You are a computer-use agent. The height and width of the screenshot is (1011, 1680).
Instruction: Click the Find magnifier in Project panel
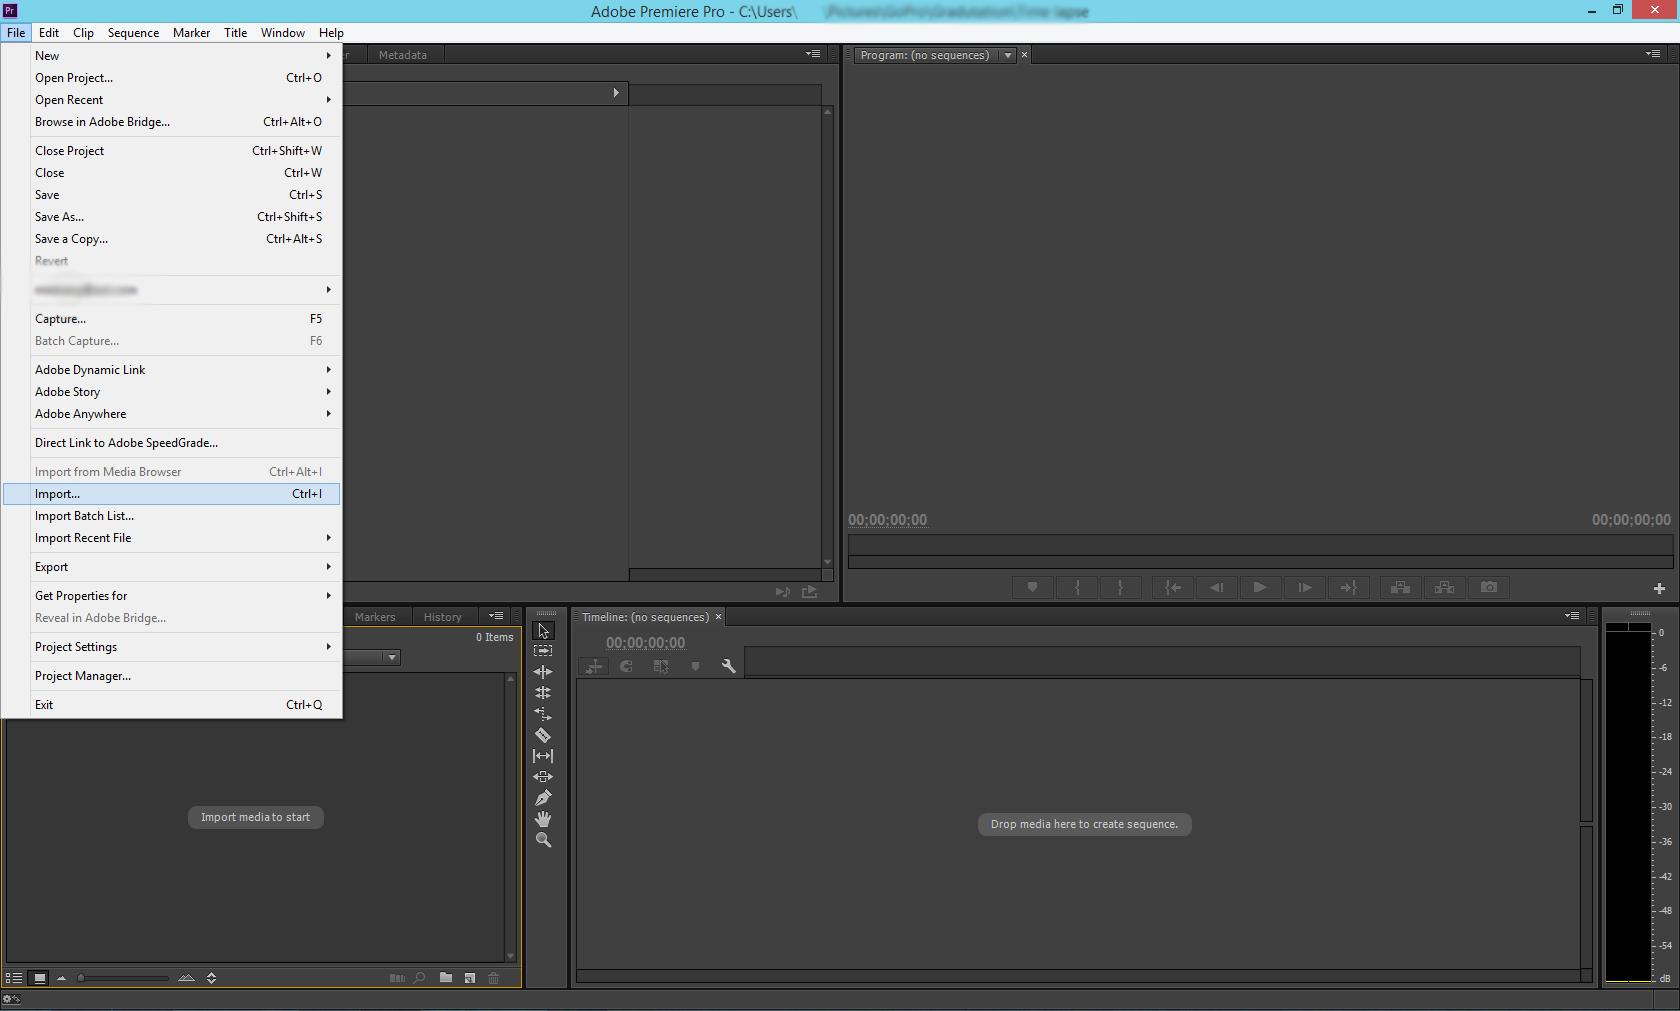[420, 978]
